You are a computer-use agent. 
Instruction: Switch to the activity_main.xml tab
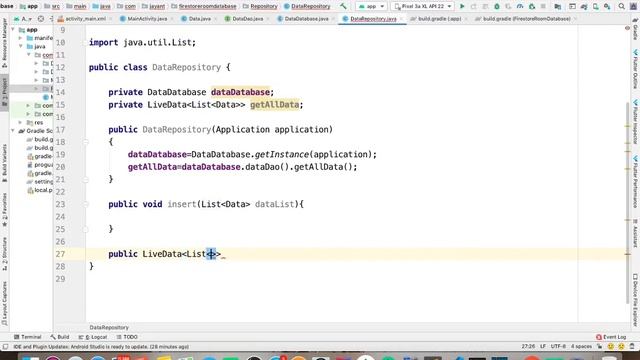coord(85,19)
